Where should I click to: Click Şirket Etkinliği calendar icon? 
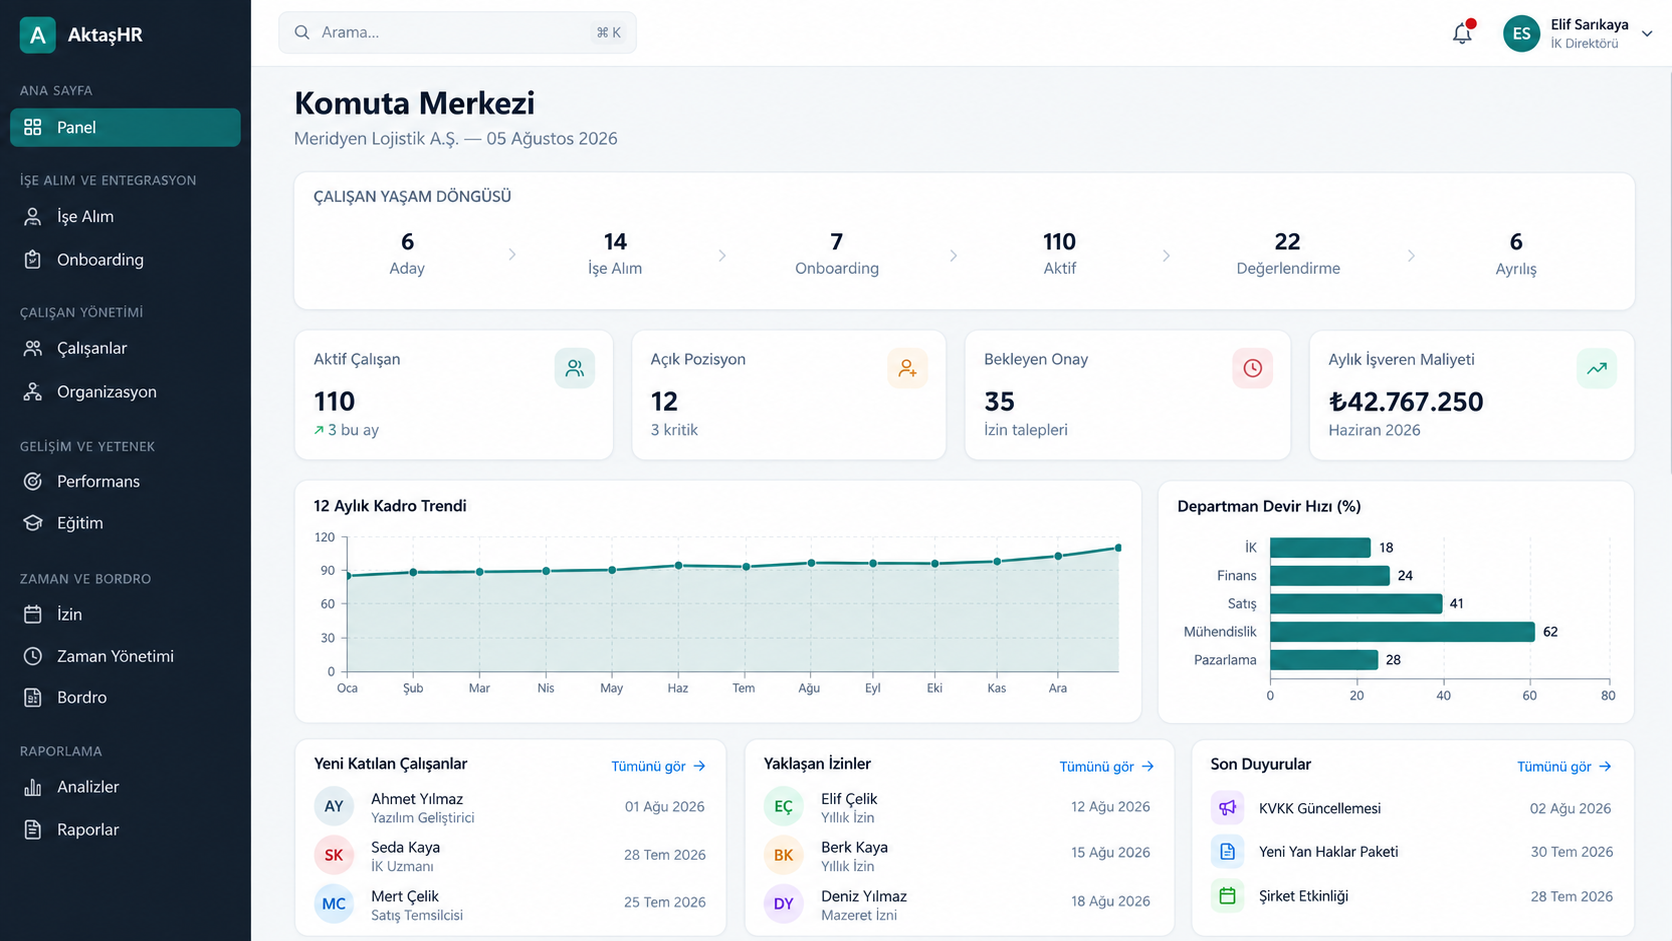coord(1227,896)
